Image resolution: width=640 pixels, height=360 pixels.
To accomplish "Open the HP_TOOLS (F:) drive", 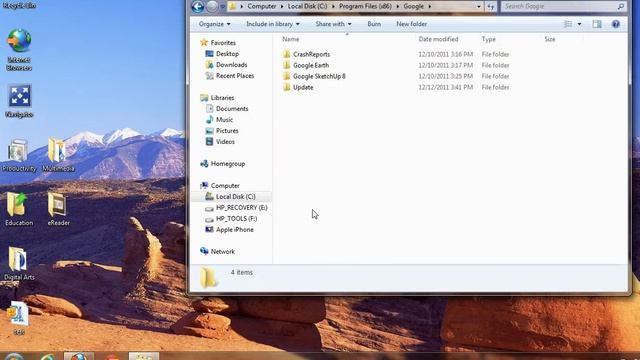I will [236, 219].
